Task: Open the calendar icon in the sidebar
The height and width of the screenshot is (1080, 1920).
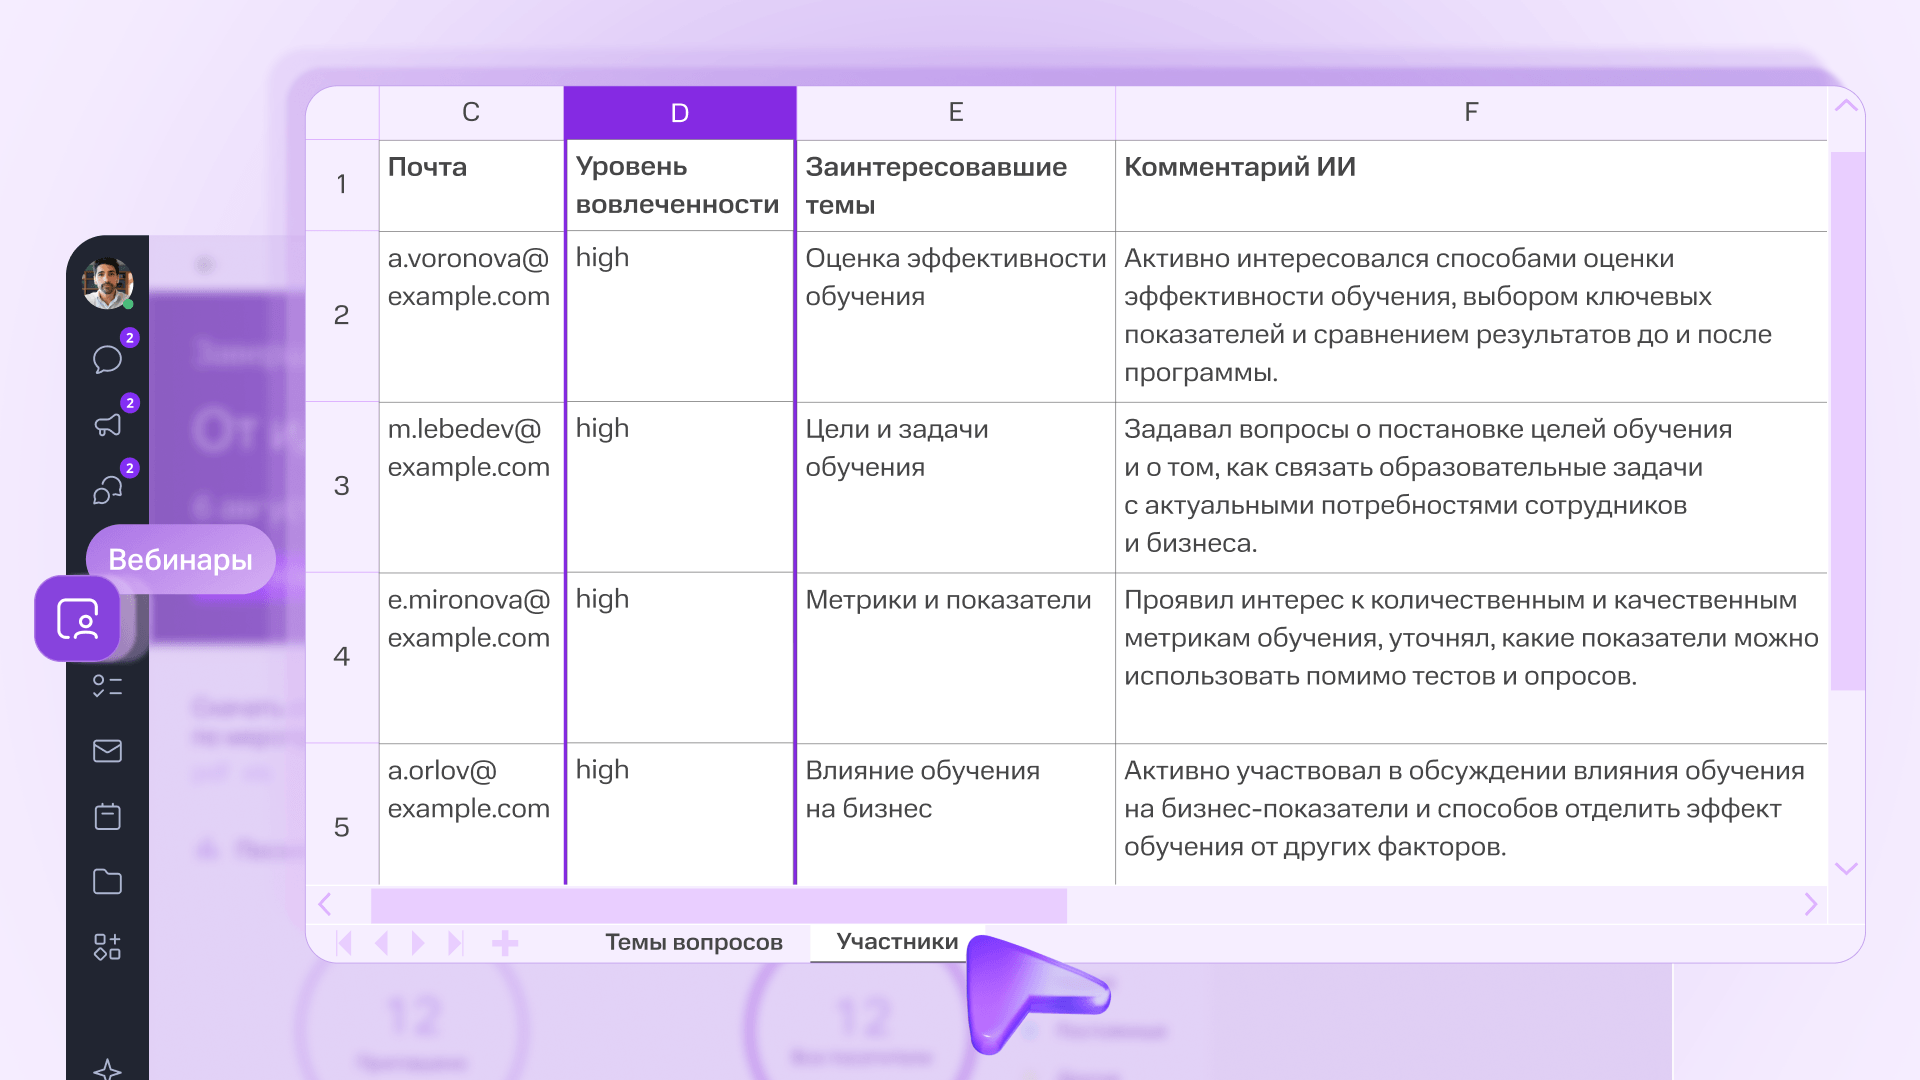Action: coord(107,816)
